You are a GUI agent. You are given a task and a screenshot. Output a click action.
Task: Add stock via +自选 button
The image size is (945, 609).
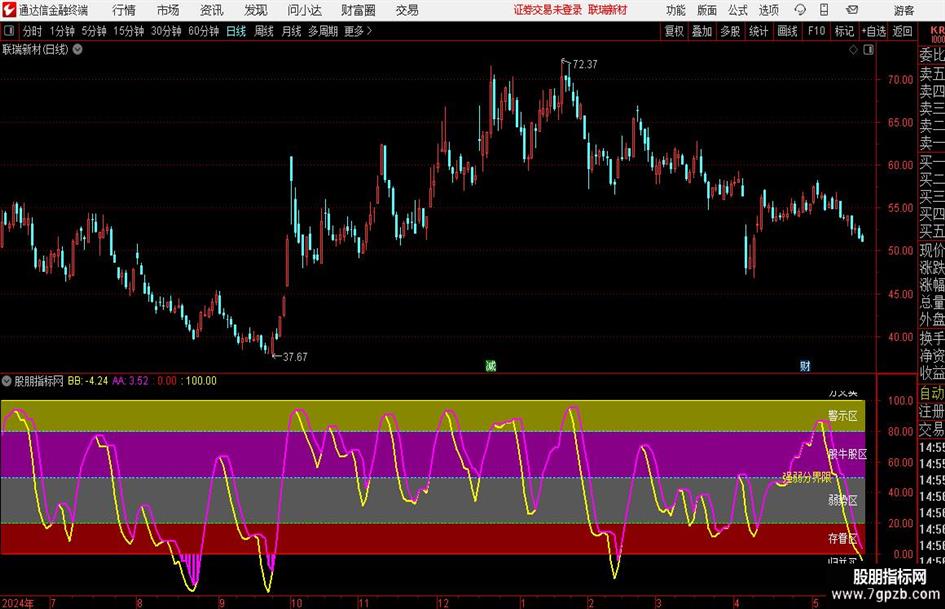[873, 31]
